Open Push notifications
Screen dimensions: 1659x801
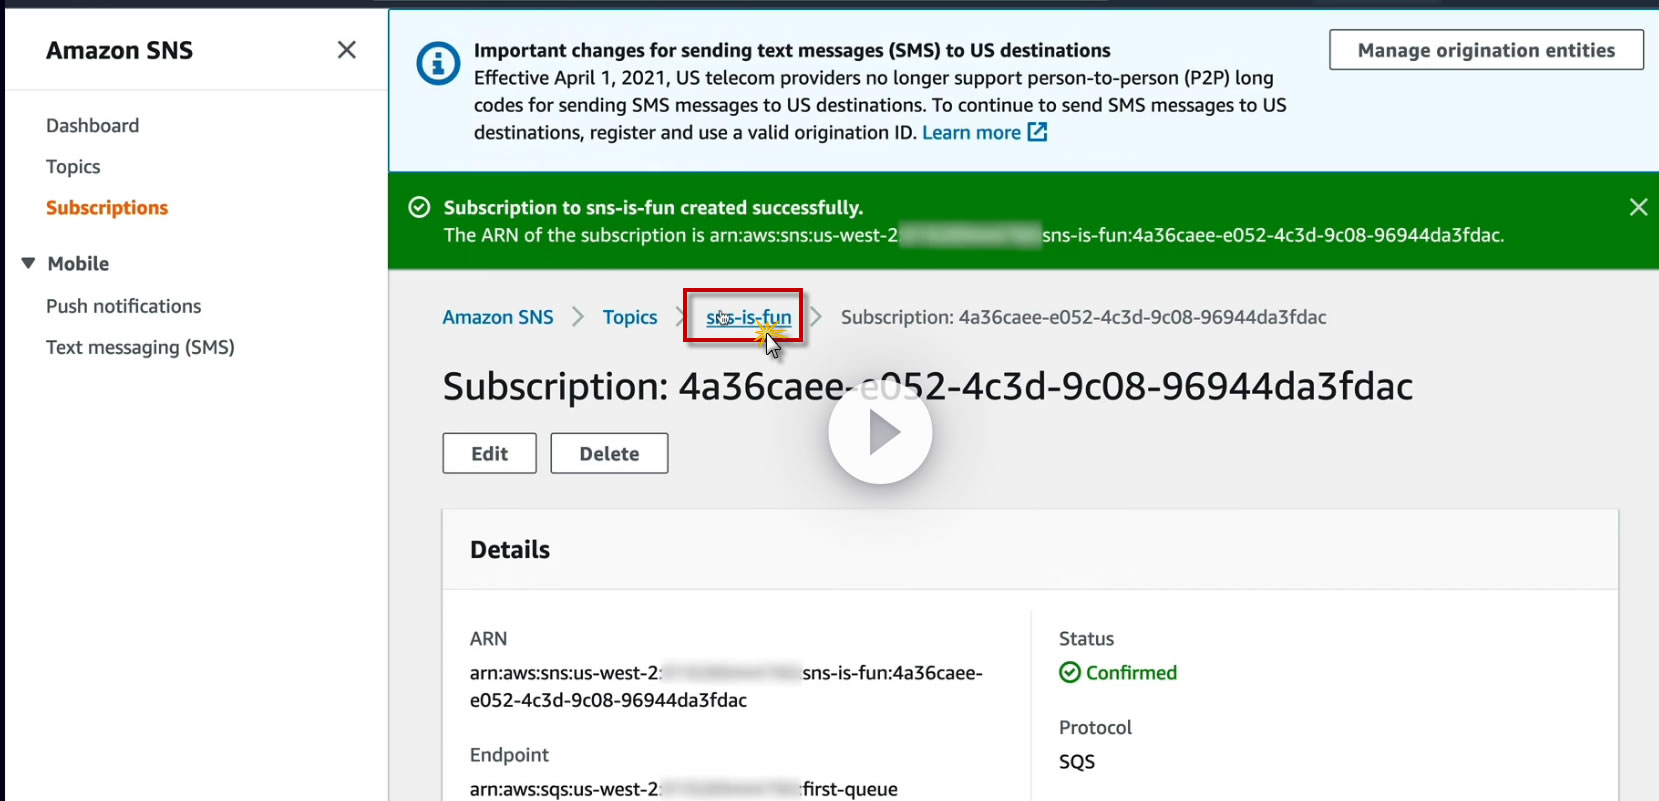pyautogui.click(x=124, y=306)
